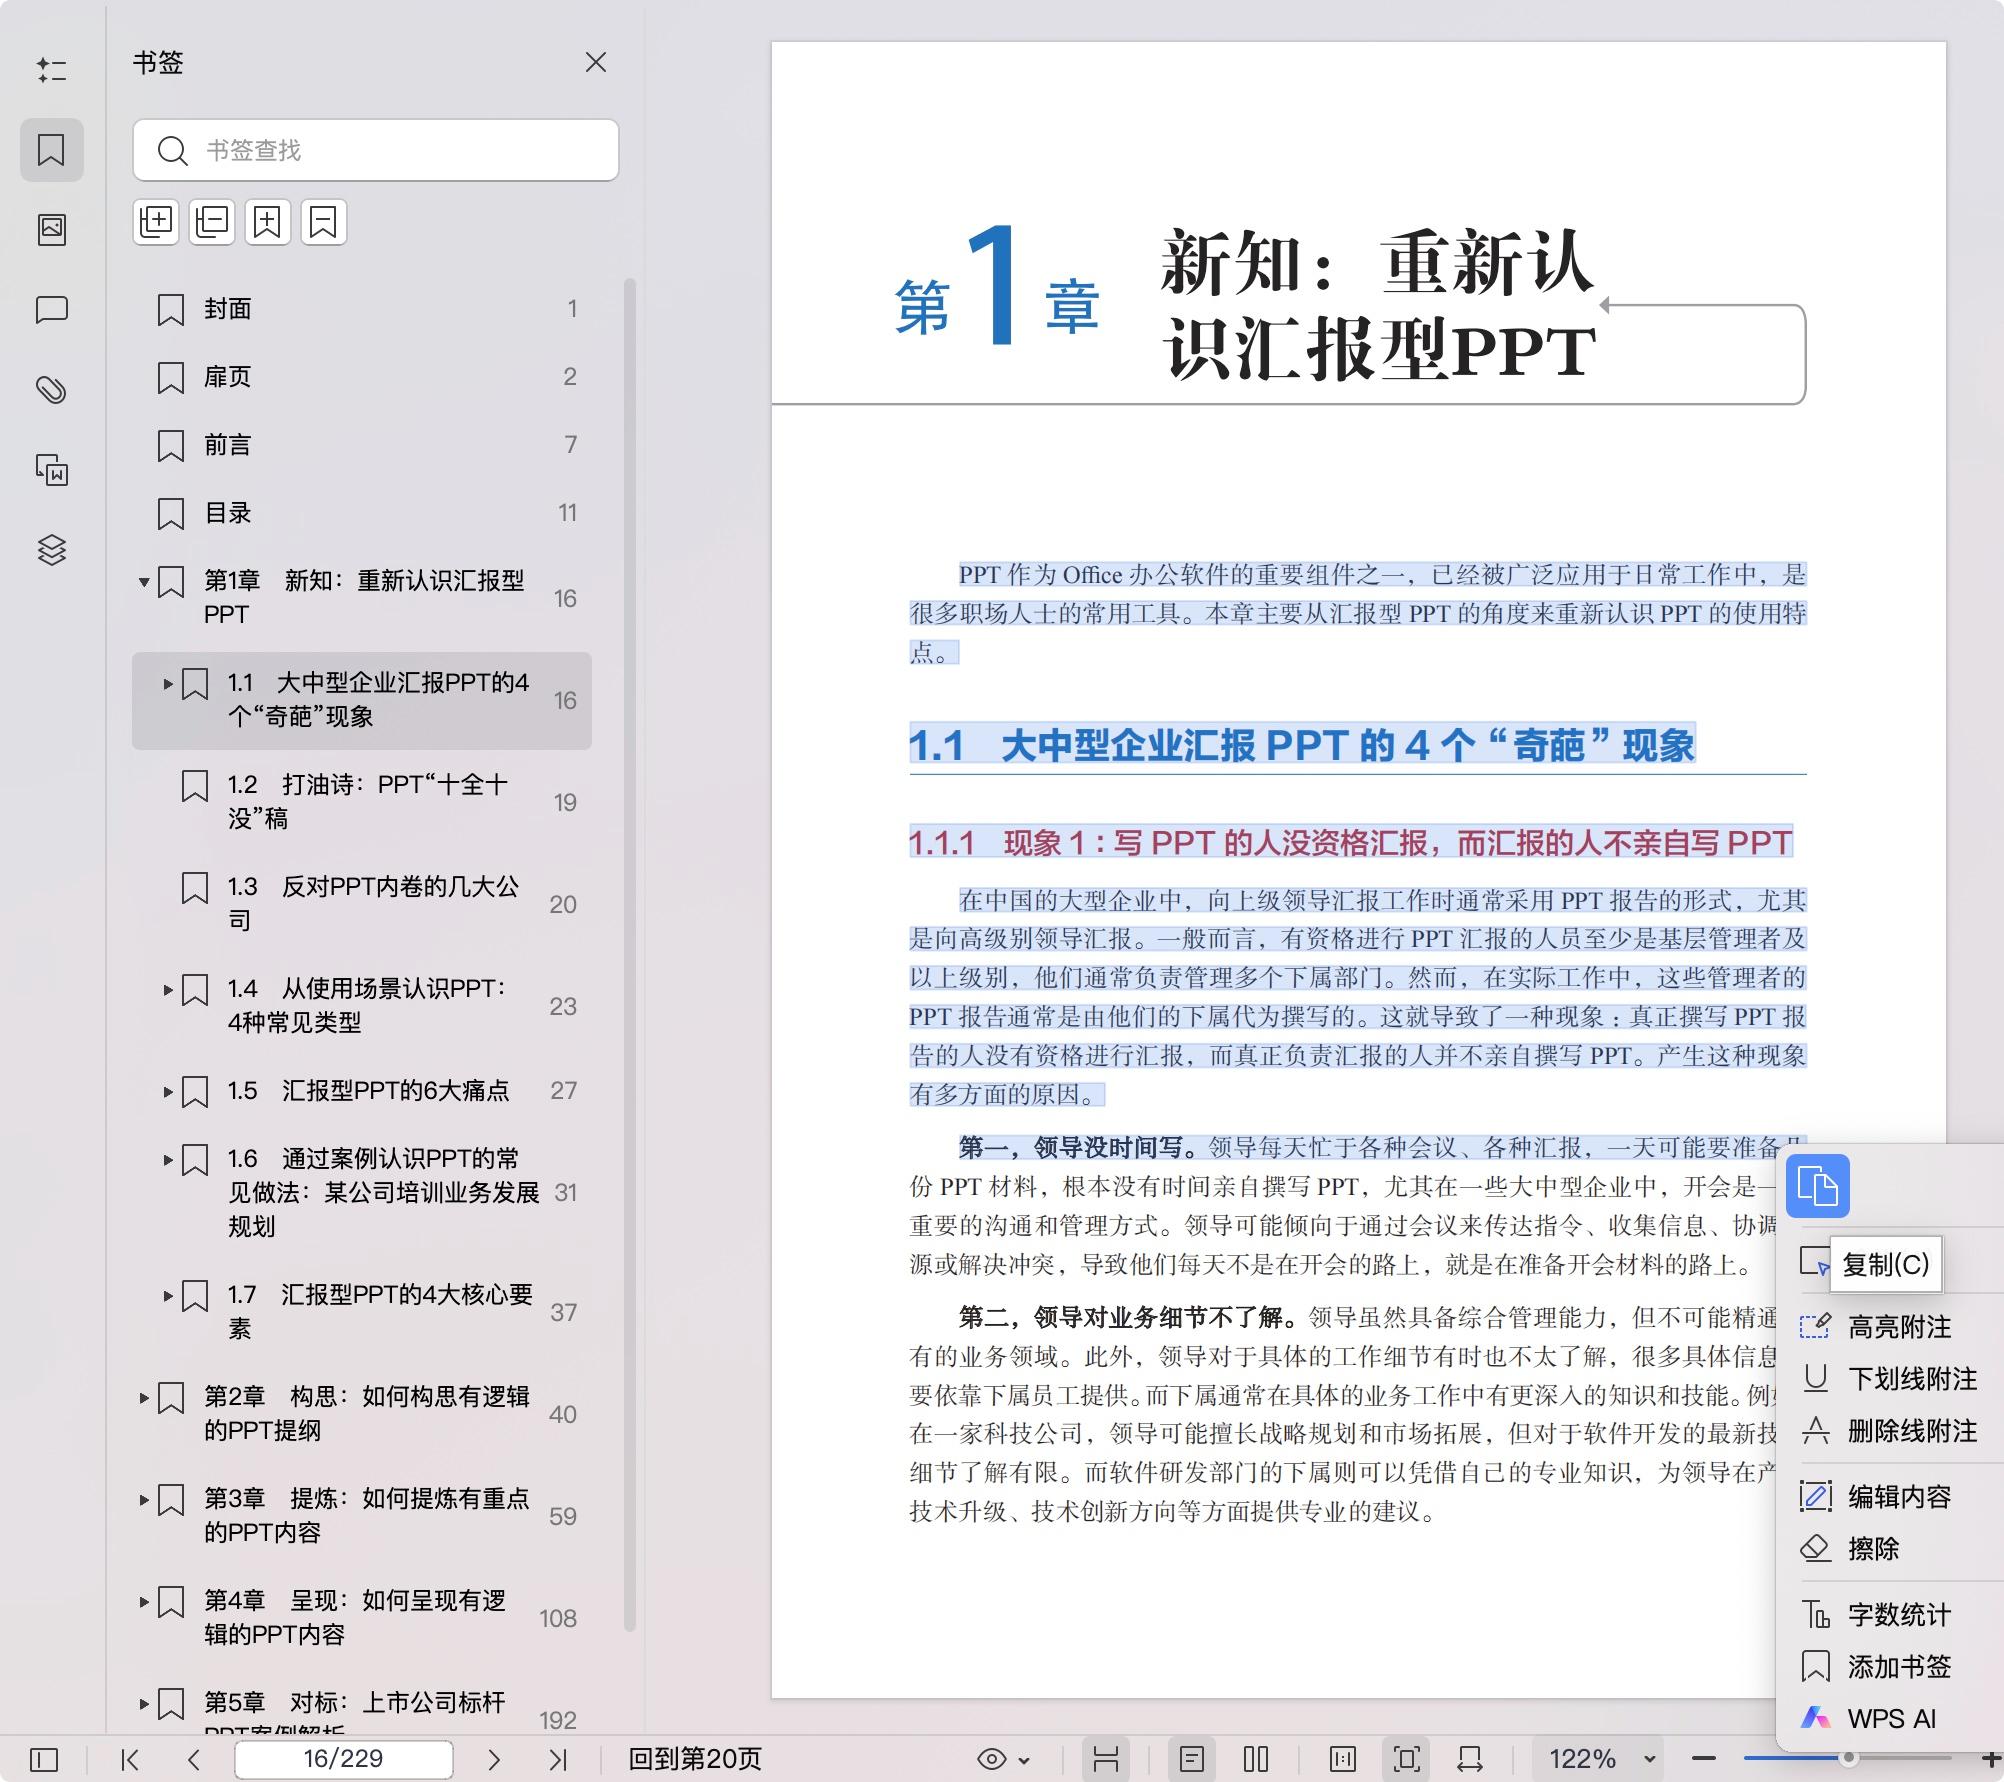Viewport: 2004px width, 1782px height.
Task: Open the attachments paperclip panel
Action: [x=52, y=389]
